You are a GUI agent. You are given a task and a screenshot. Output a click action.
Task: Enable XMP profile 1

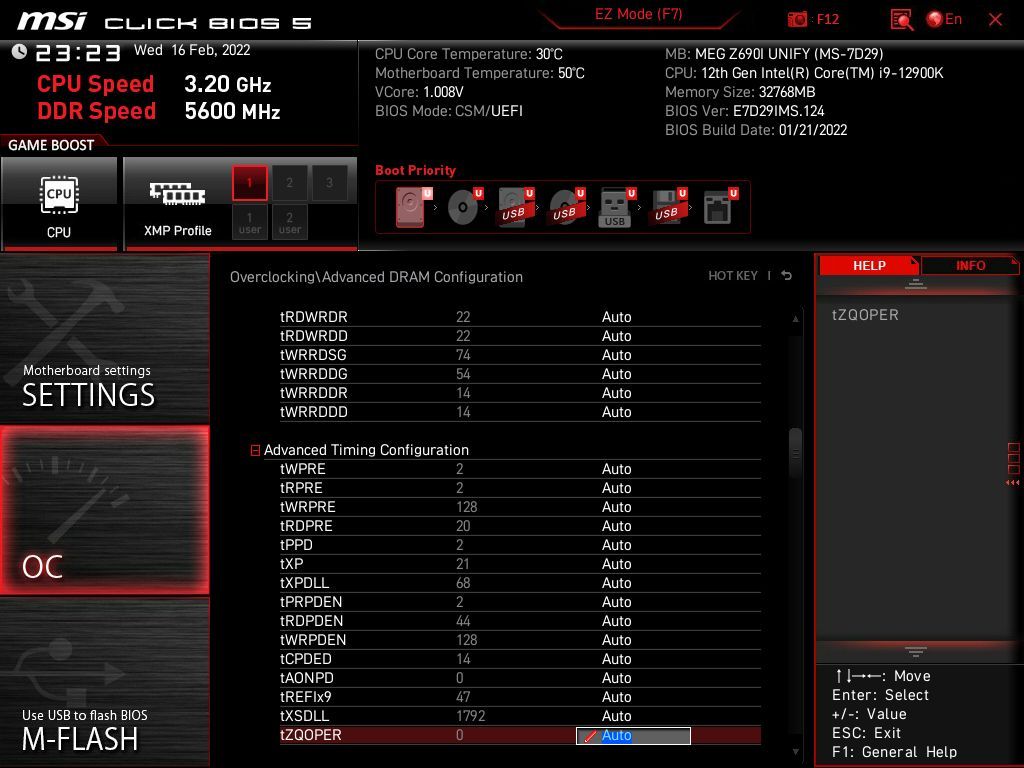click(x=249, y=183)
